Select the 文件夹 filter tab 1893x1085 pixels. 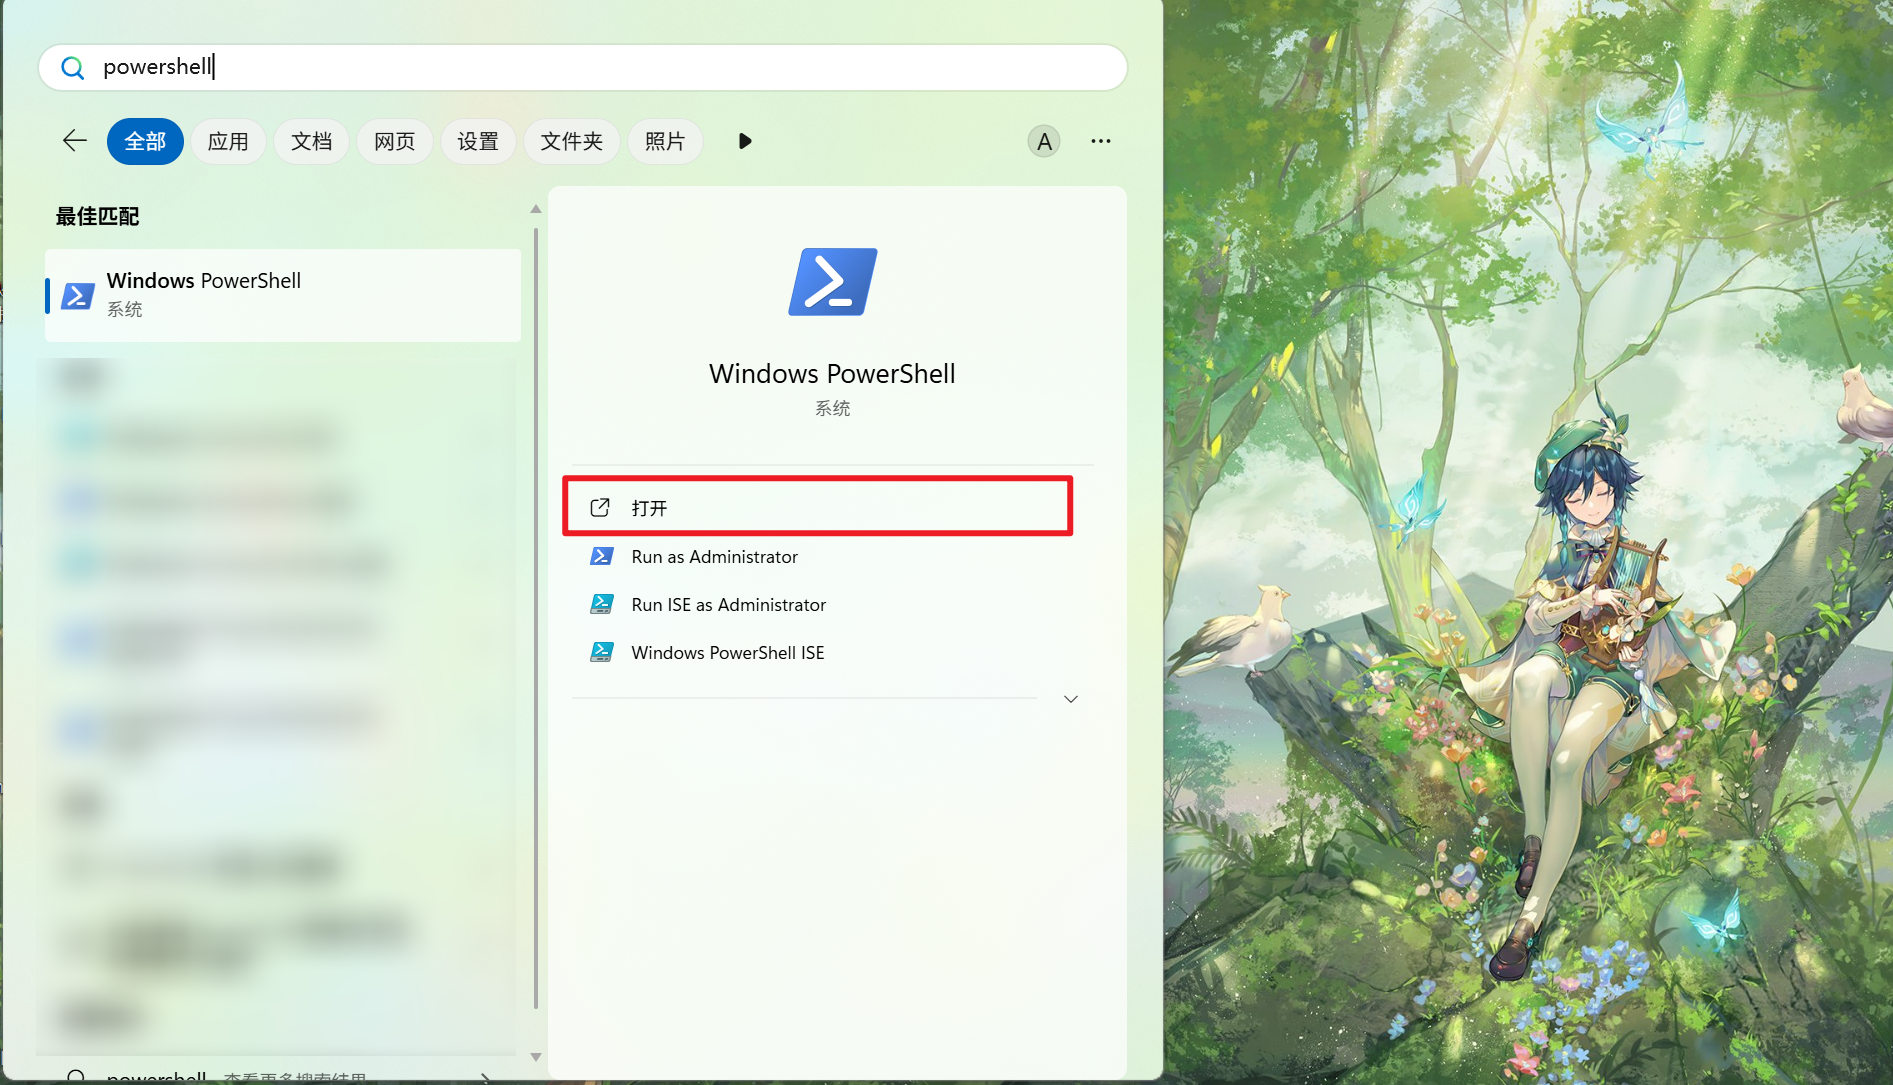pyautogui.click(x=572, y=141)
